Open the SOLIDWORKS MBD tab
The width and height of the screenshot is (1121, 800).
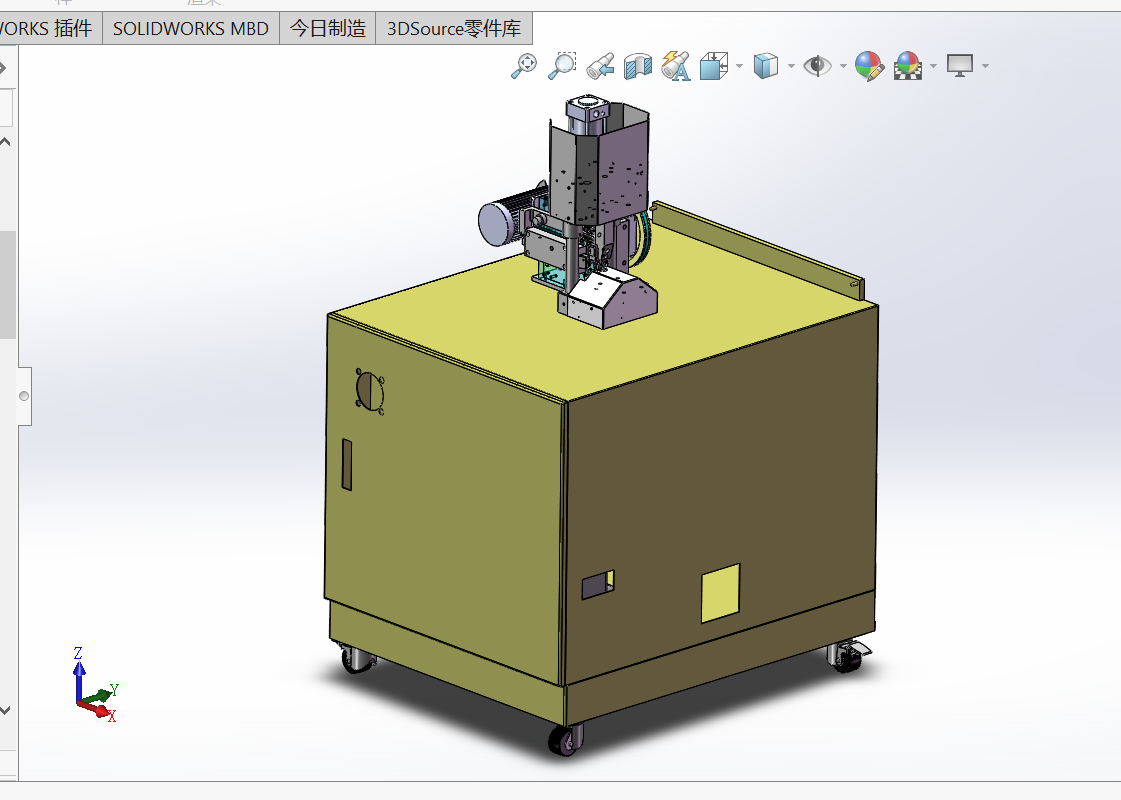pyautogui.click(x=191, y=29)
